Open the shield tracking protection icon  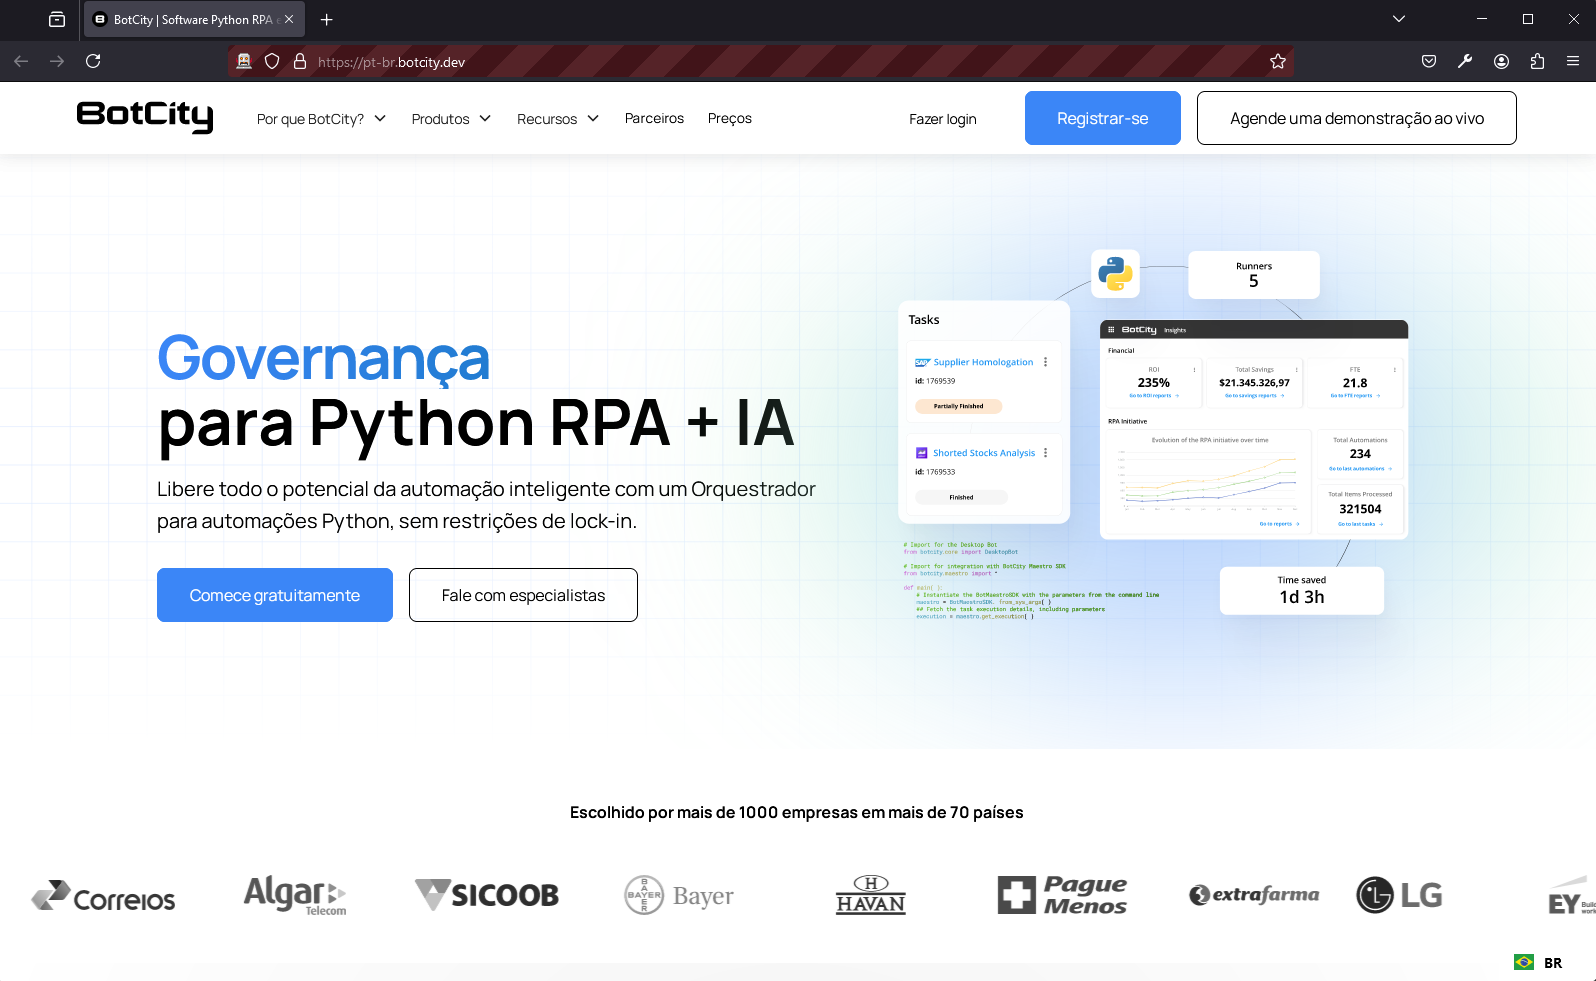272,61
